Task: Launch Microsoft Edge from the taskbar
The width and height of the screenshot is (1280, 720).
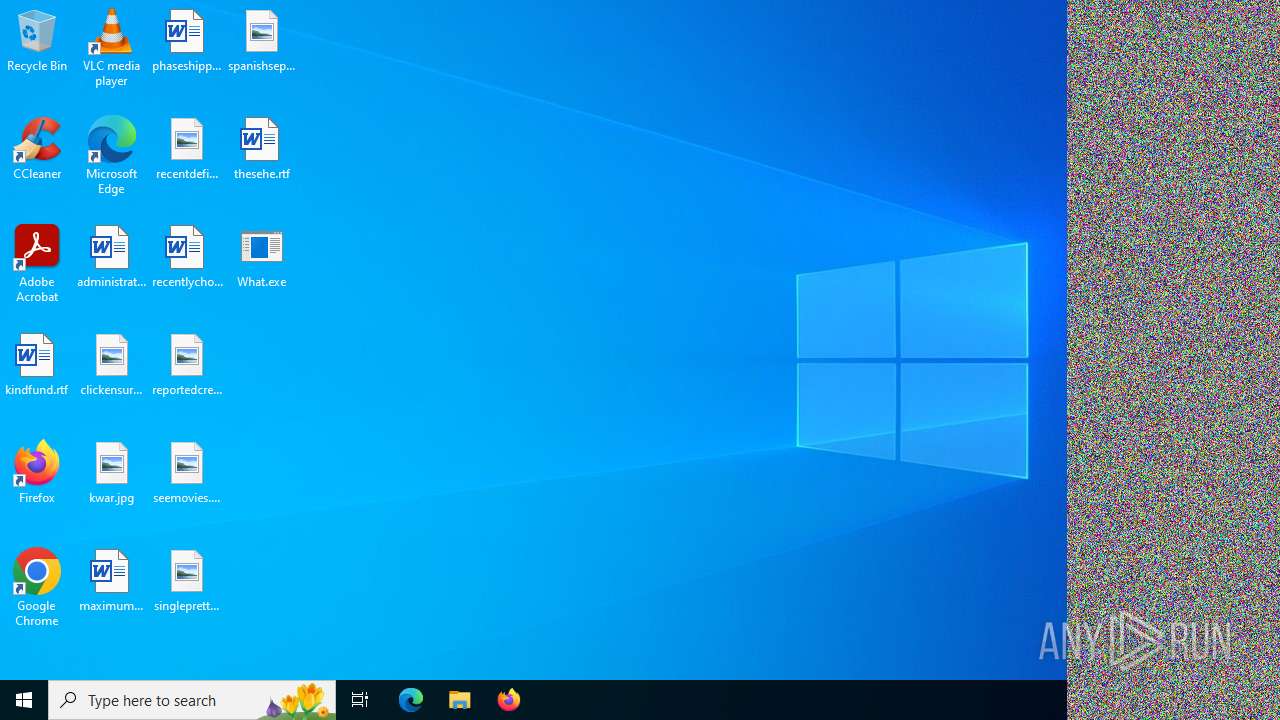Action: click(x=411, y=700)
